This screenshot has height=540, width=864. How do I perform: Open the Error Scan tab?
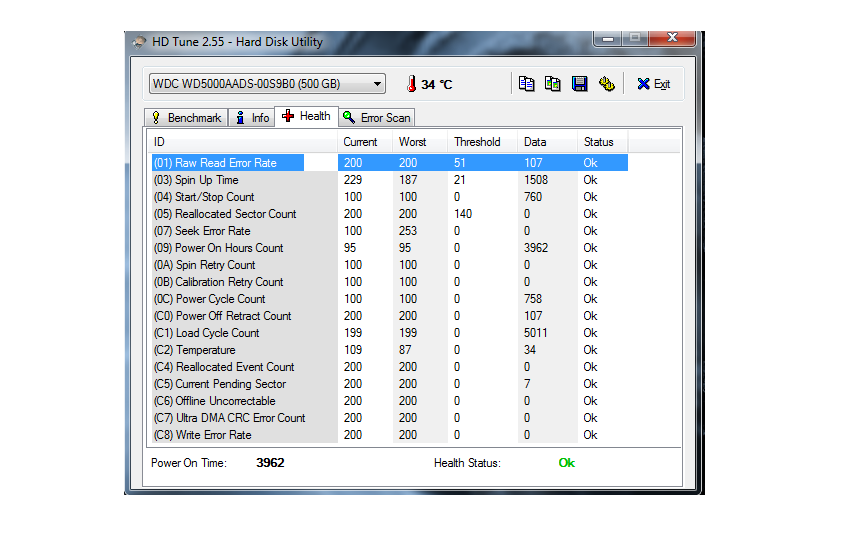377,118
